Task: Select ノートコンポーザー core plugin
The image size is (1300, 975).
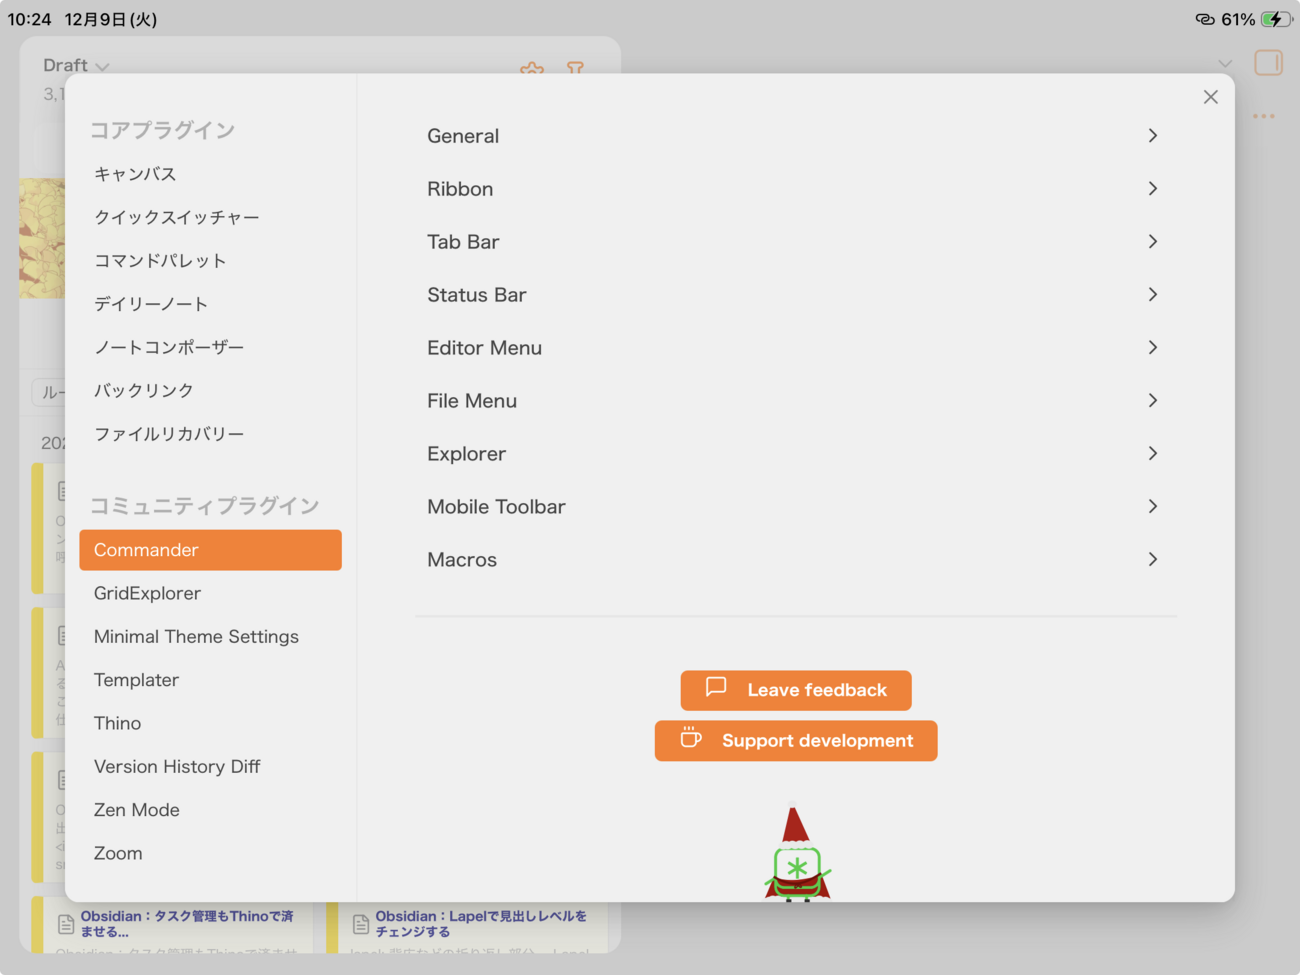Action: 210,347
